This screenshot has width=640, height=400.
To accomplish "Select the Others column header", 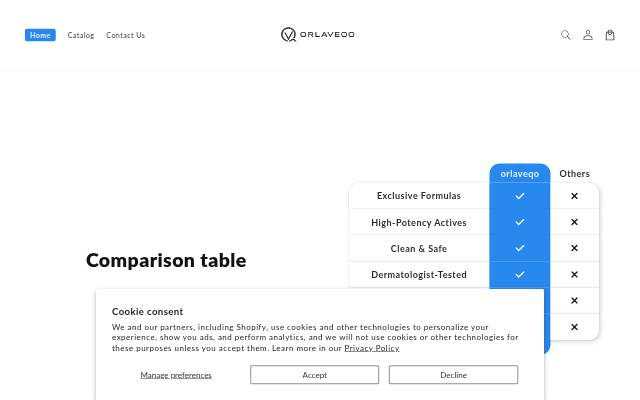I will click(574, 173).
